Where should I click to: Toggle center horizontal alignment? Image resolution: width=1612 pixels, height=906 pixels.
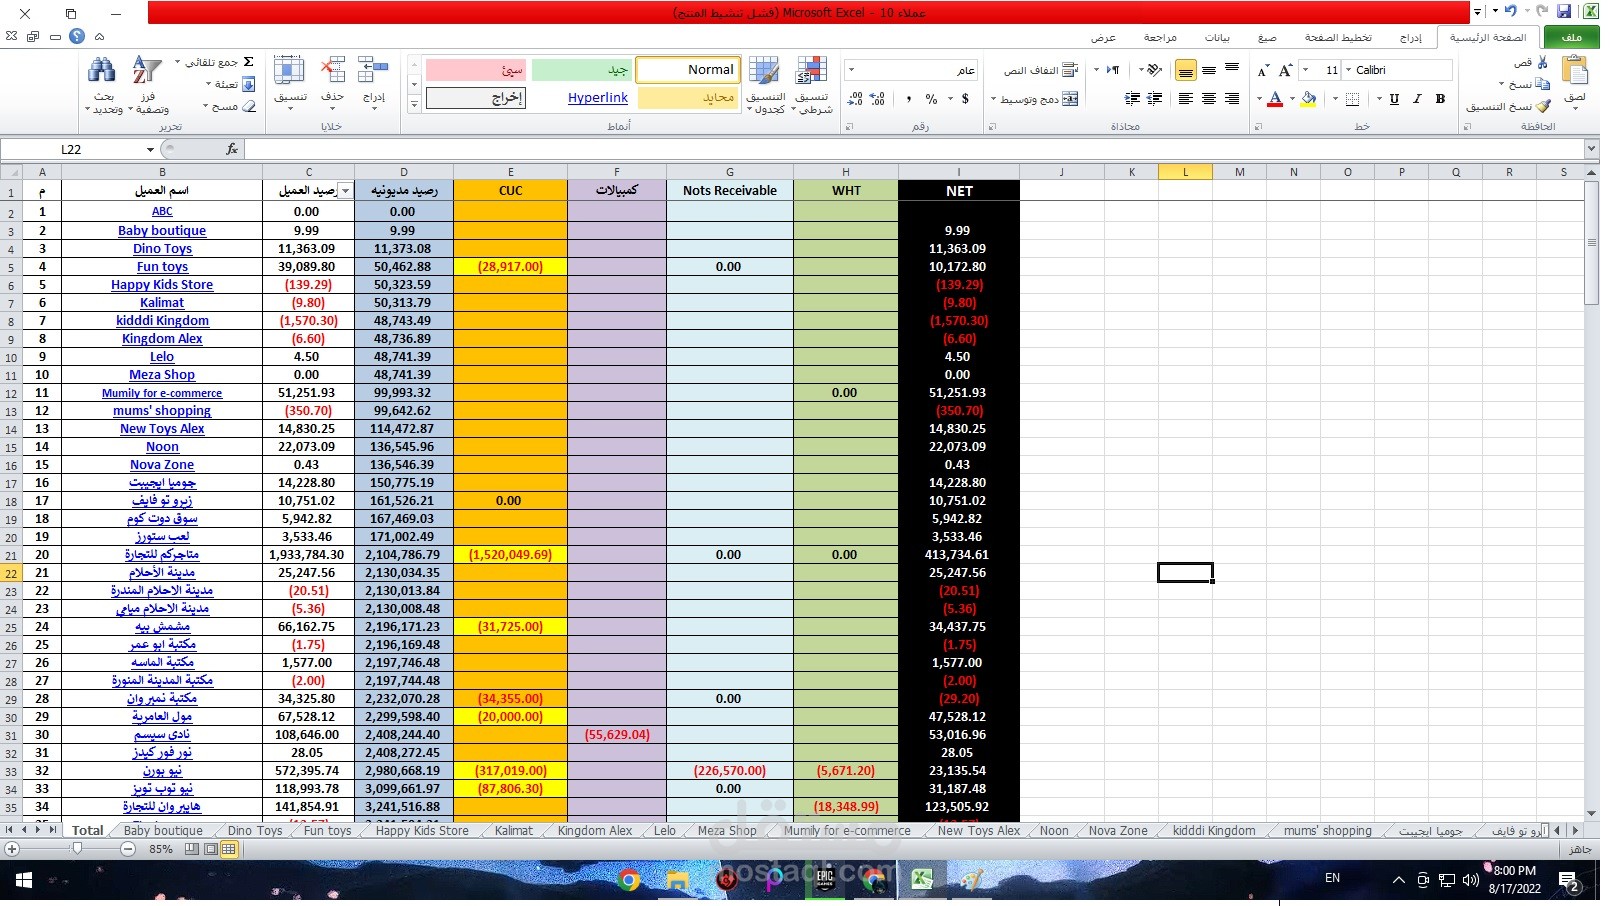click(x=1209, y=99)
